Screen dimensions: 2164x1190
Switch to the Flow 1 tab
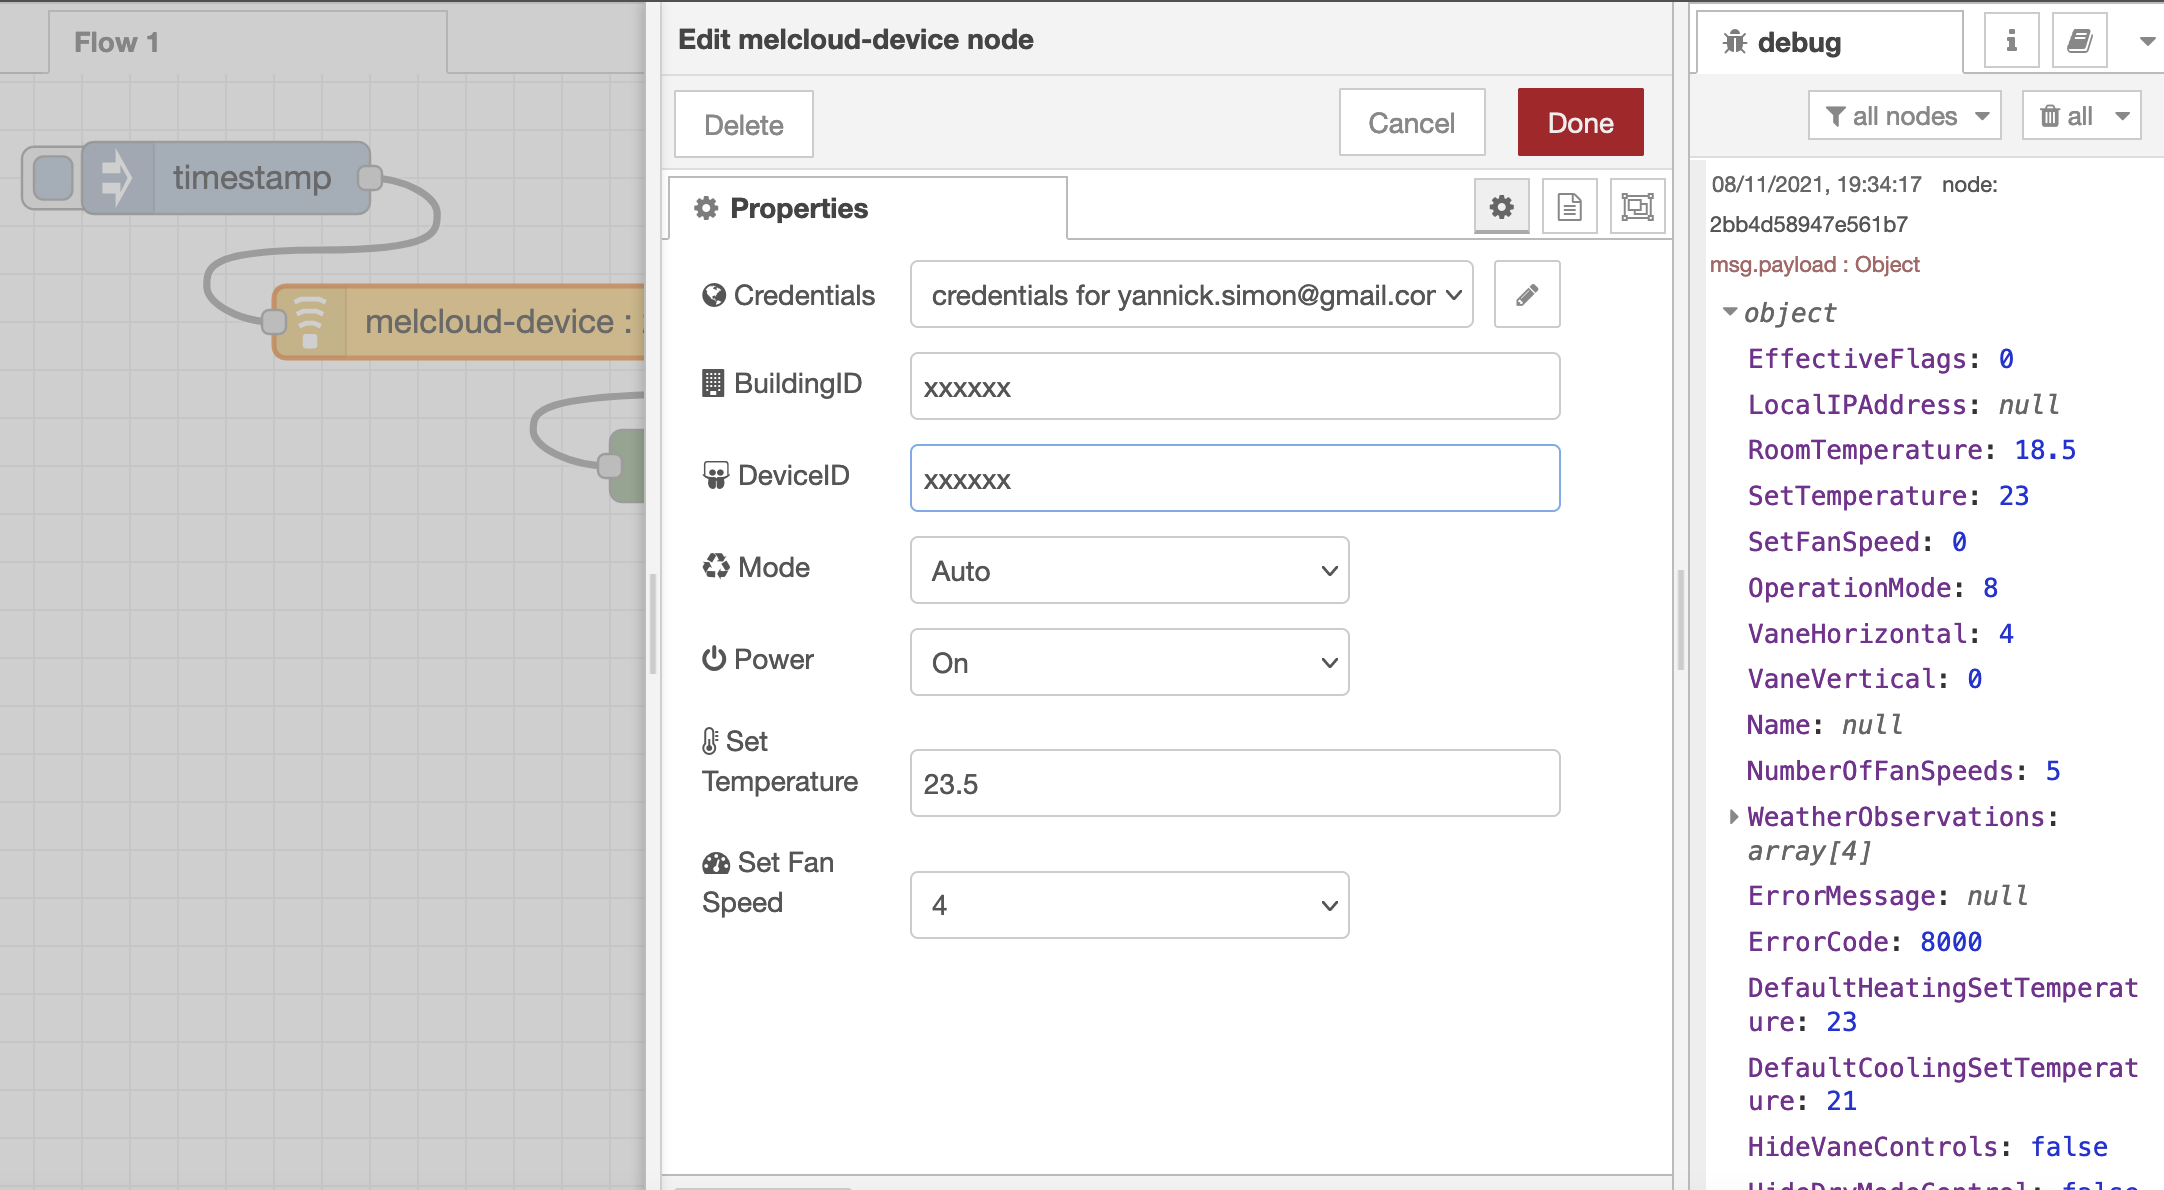pos(117,42)
